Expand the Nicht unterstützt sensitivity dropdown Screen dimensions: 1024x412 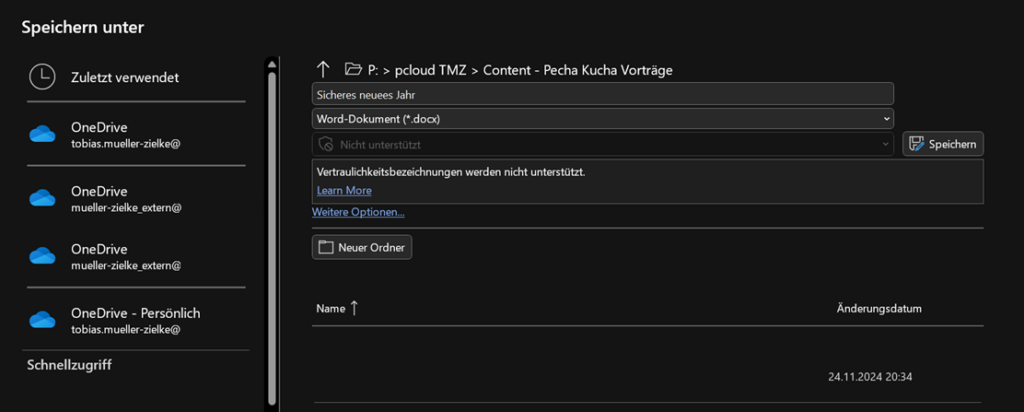pos(603,144)
